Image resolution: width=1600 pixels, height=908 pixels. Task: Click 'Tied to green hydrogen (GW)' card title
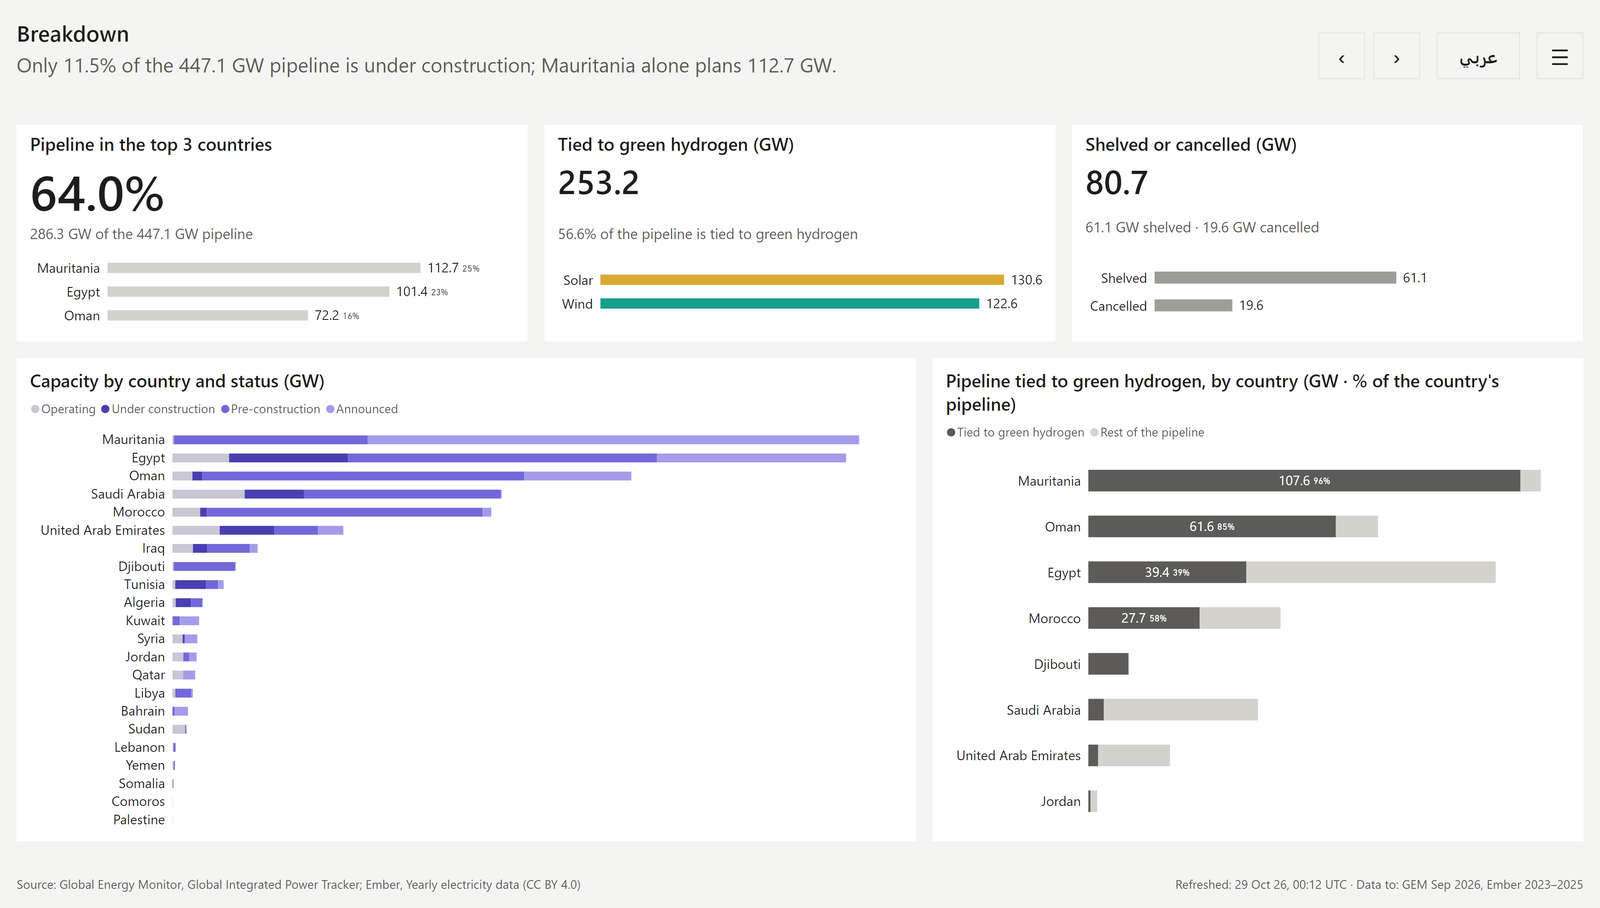(x=676, y=145)
